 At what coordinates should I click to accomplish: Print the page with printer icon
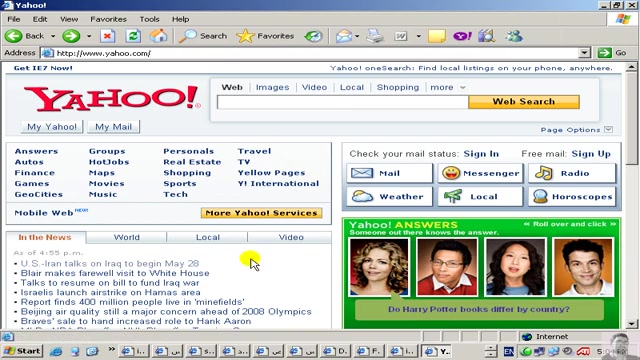tap(375, 36)
